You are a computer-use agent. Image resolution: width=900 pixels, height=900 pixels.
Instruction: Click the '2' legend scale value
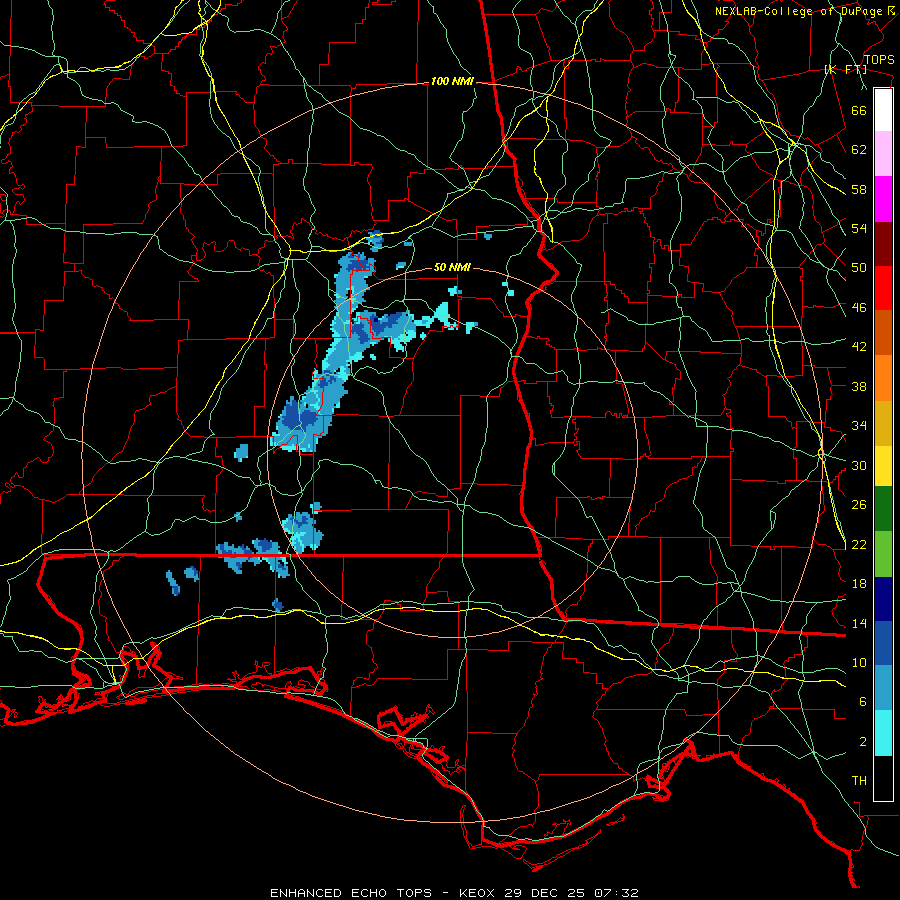[x=863, y=742]
